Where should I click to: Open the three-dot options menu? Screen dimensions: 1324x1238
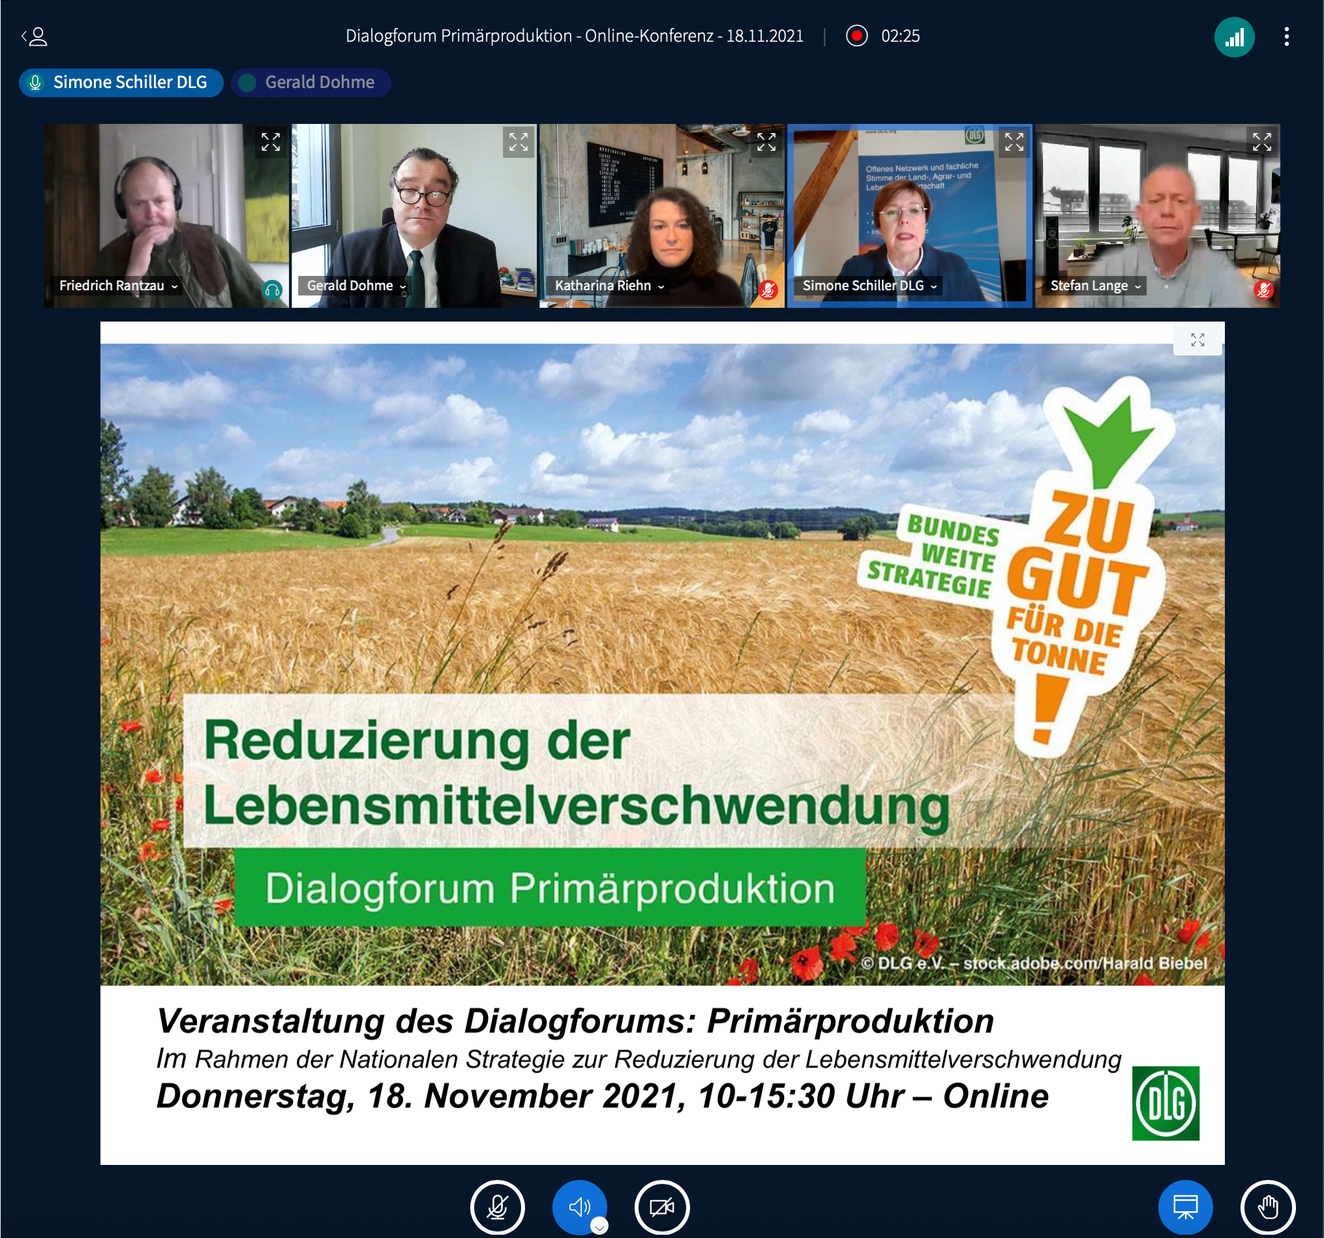click(1287, 37)
